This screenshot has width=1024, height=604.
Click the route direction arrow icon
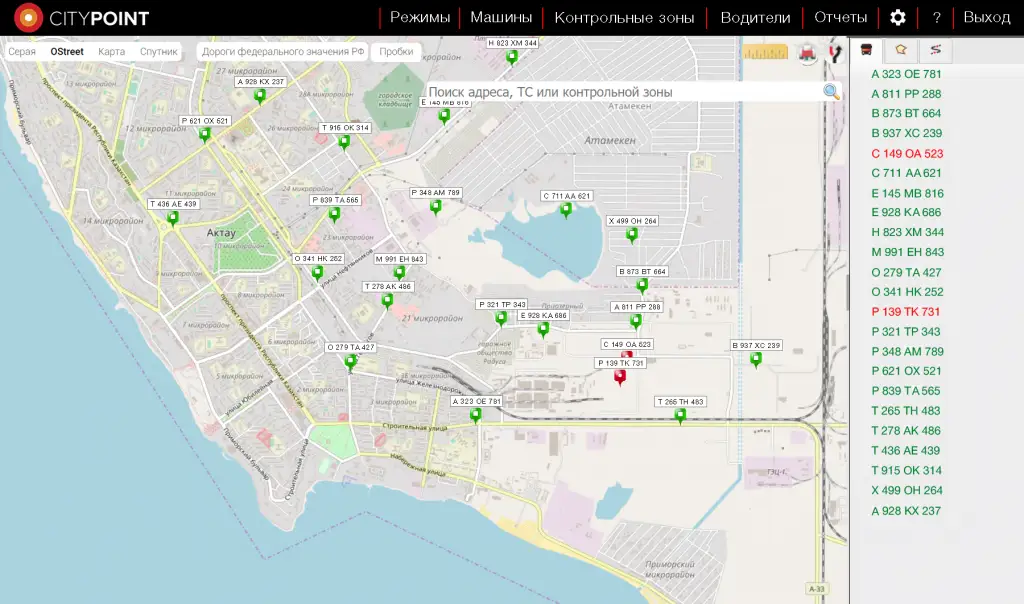pyautogui.click(x=836, y=53)
